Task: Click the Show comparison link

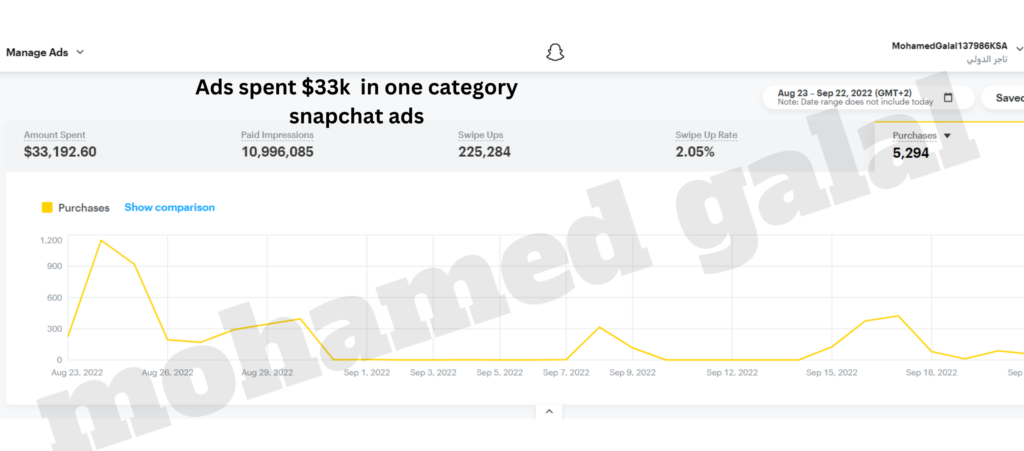Action: point(169,208)
